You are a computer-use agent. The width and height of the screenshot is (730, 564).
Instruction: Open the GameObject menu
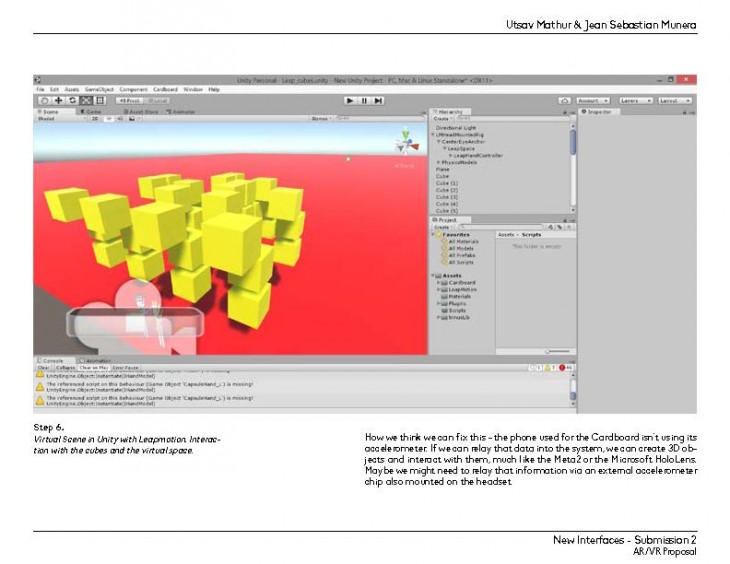pos(99,89)
